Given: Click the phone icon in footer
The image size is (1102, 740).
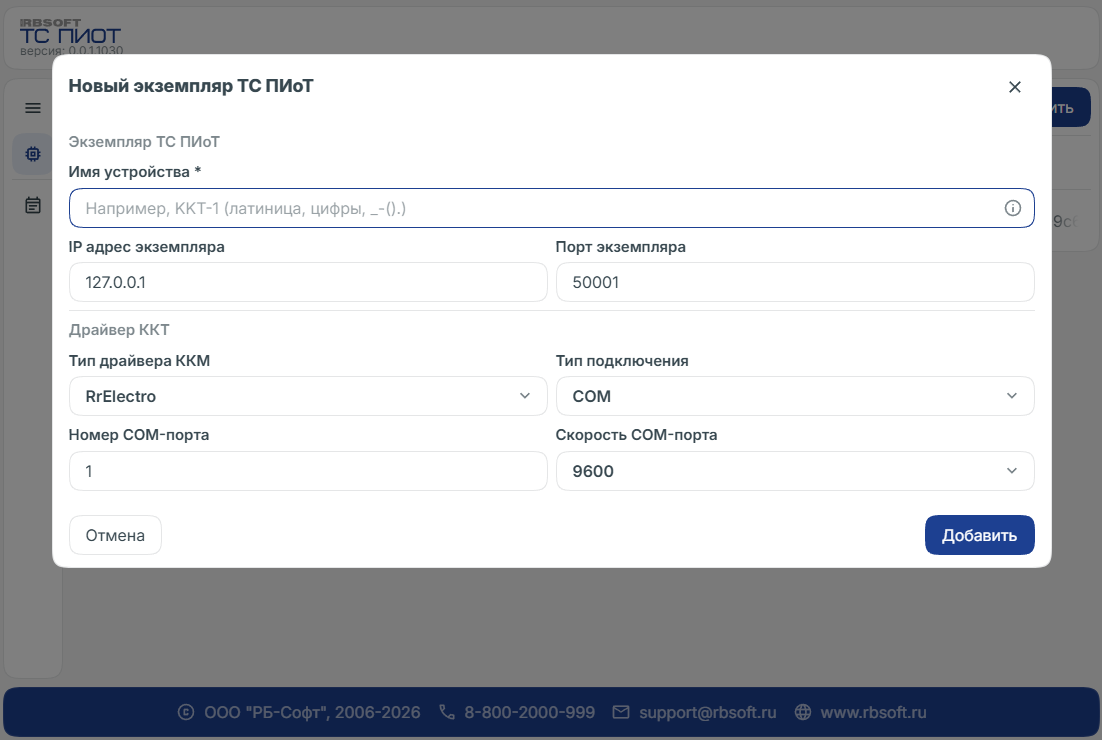Looking at the screenshot, I should [446, 712].
